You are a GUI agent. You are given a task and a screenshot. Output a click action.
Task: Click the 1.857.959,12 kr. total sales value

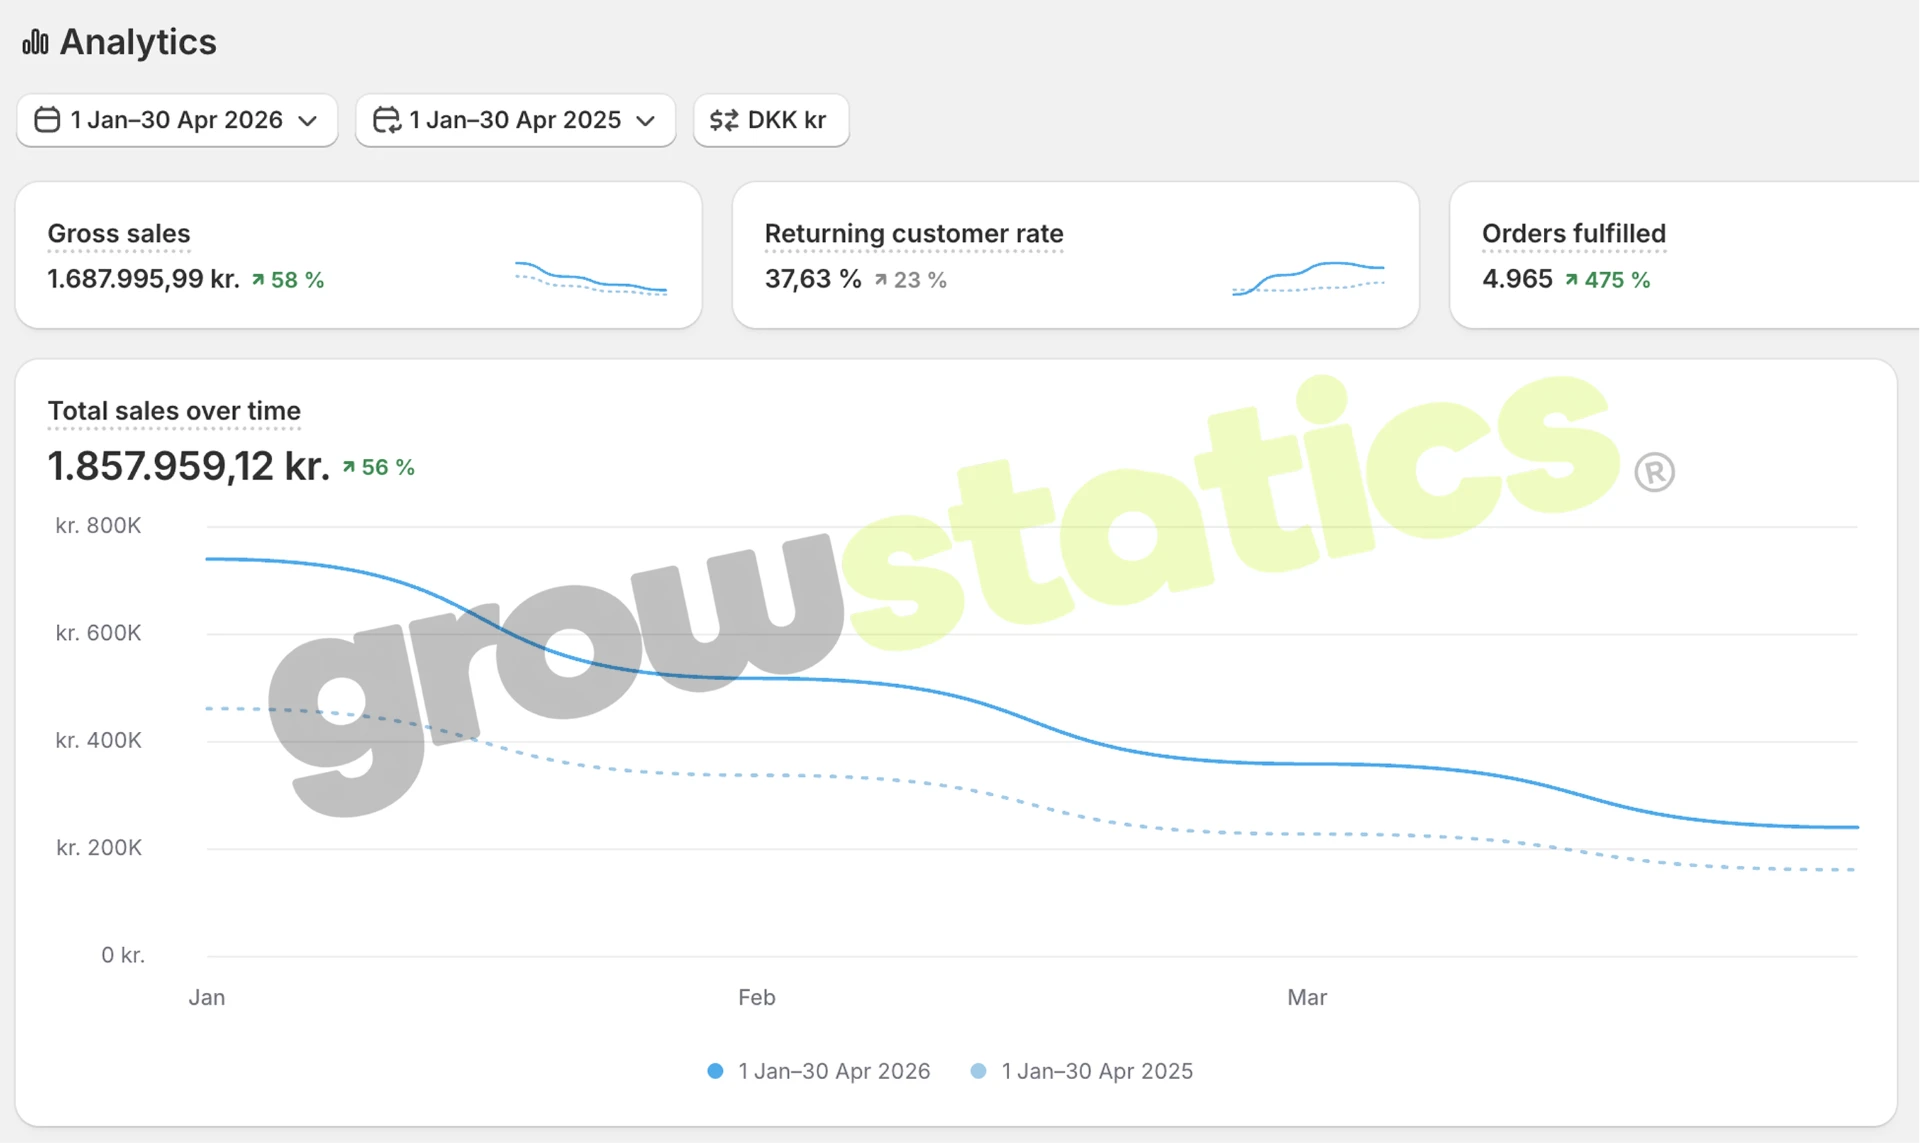(x=189, y=466)
